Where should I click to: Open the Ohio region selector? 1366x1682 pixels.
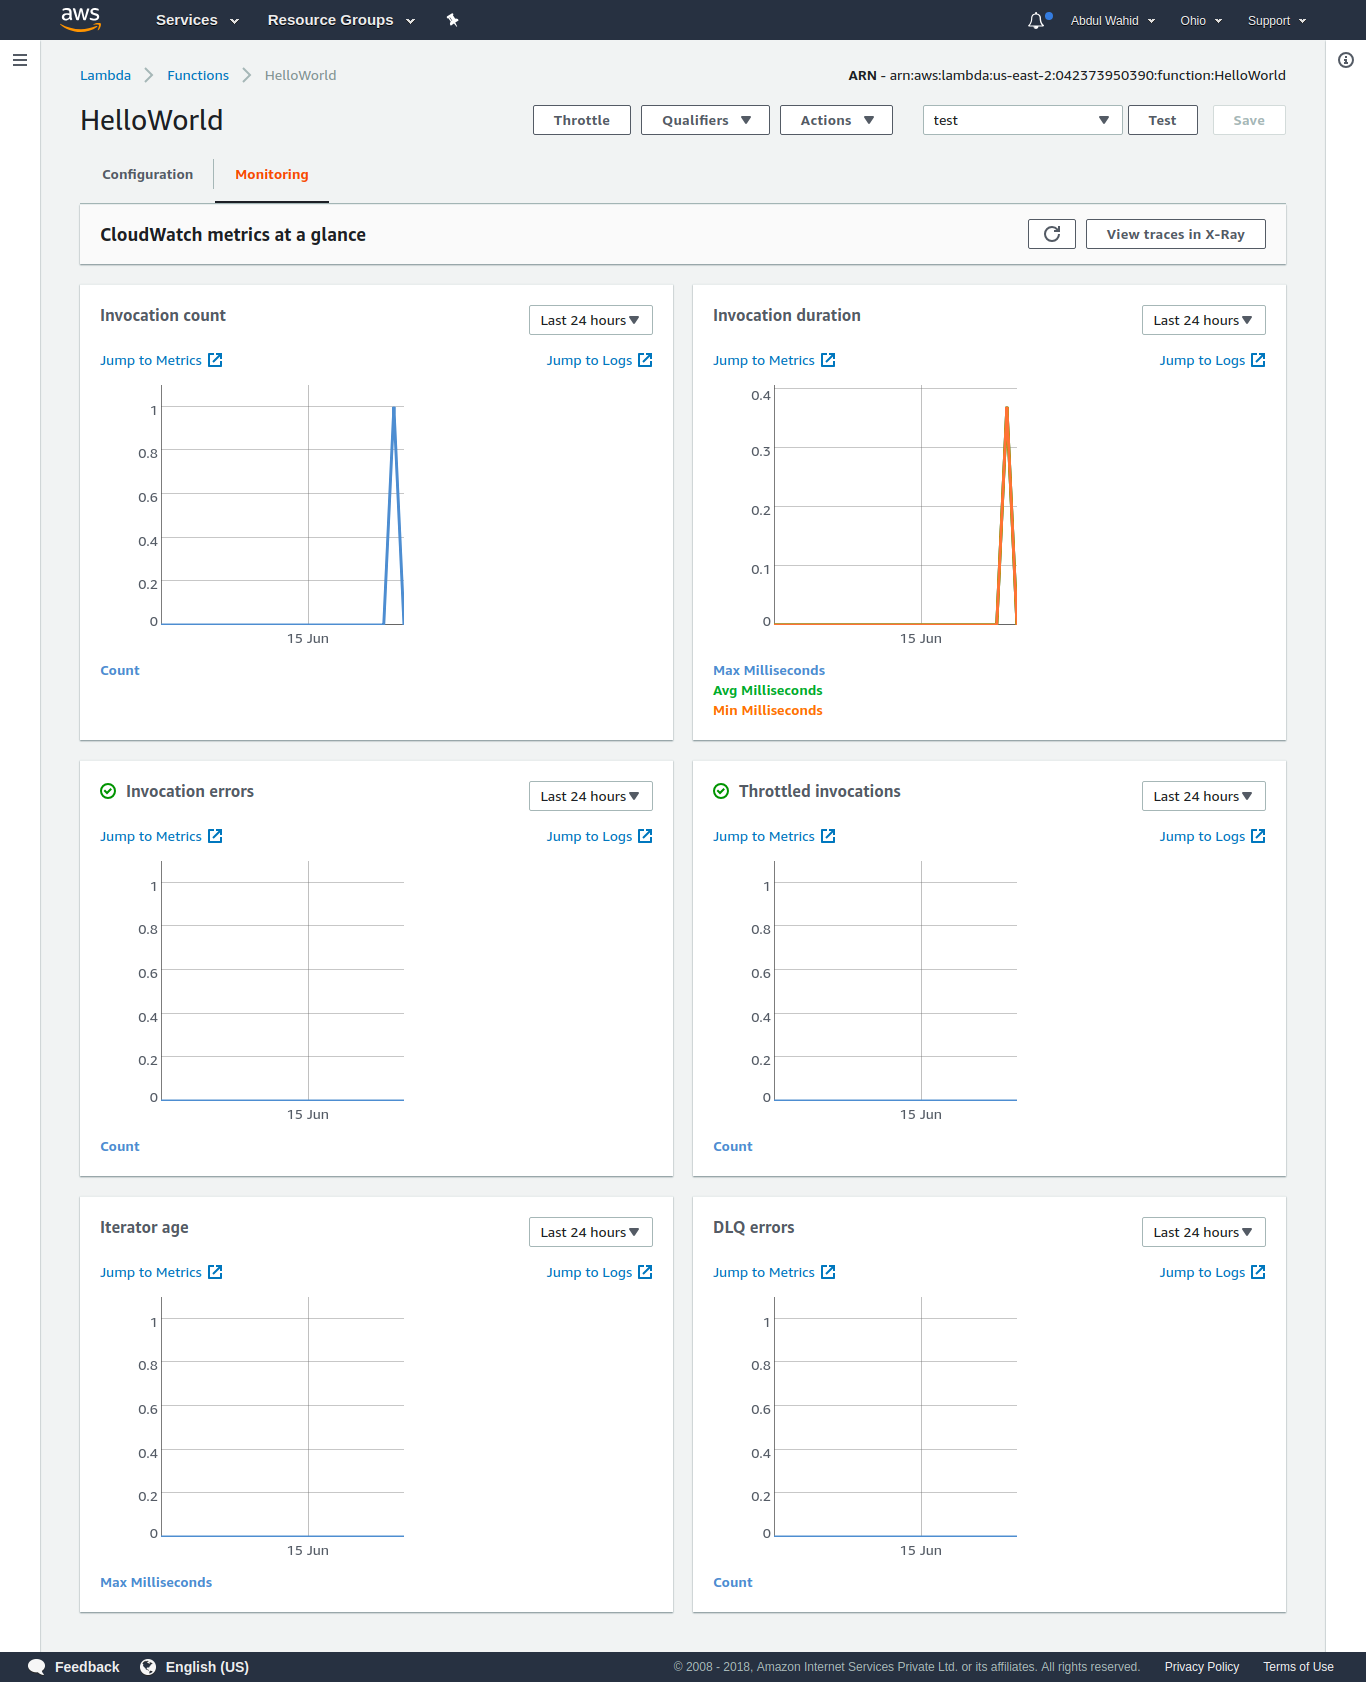click(x=1201, y=20)
